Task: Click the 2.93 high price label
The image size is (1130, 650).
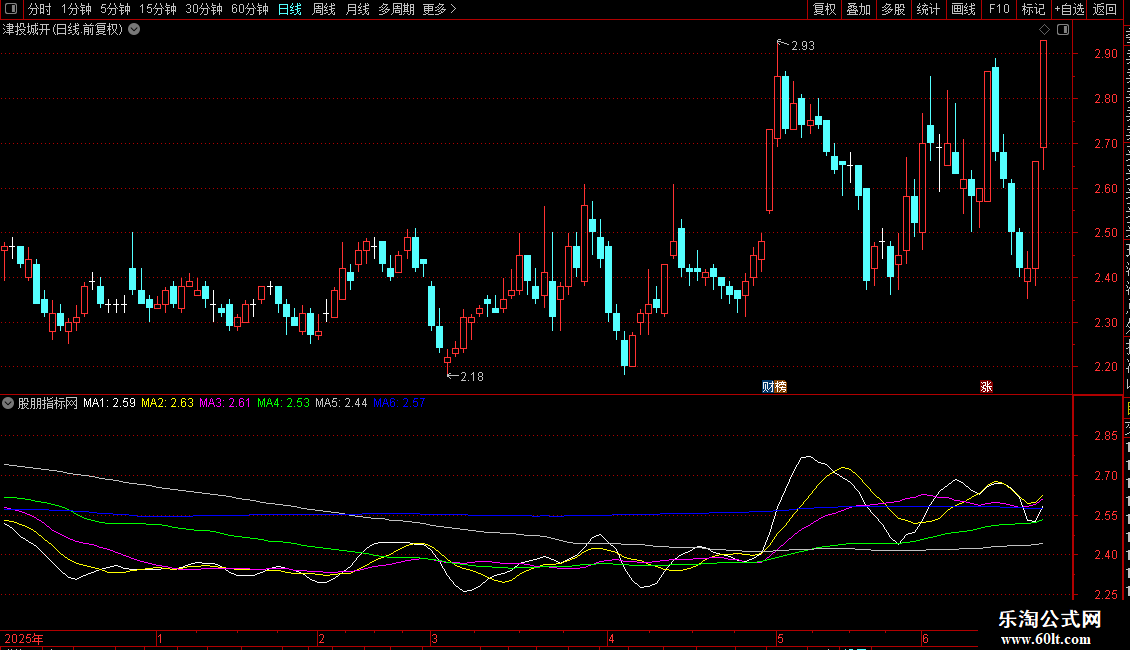Action: (x=803, y=45)
